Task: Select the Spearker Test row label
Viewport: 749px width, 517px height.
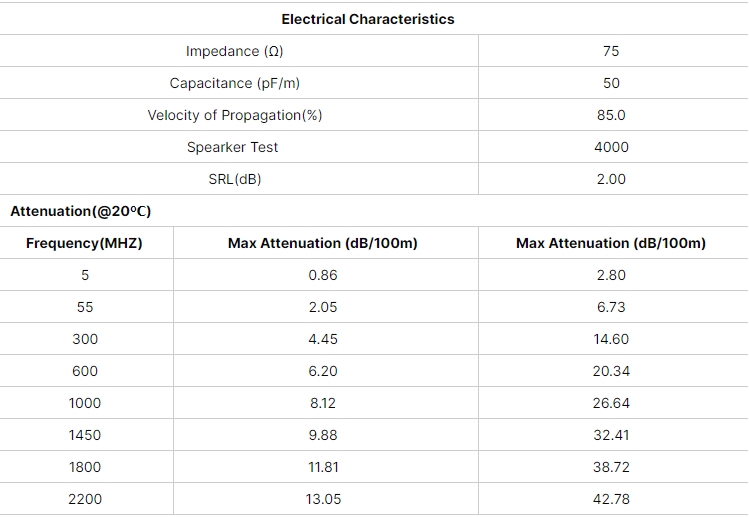Action: (x=233, y=147)
